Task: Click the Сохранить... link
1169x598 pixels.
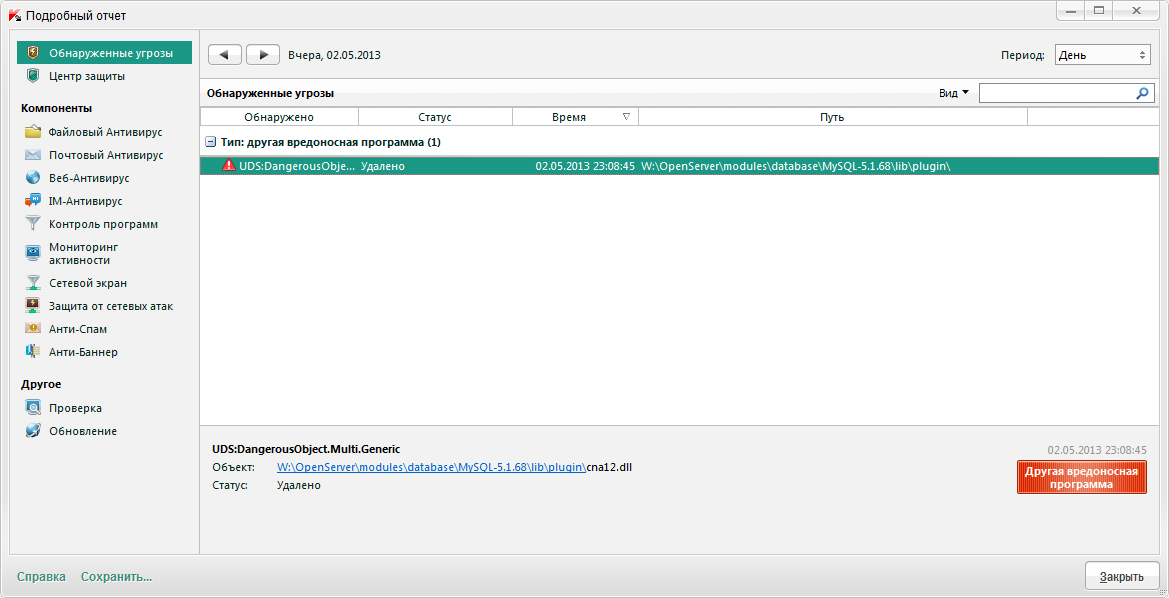Action: coord(116,577)
